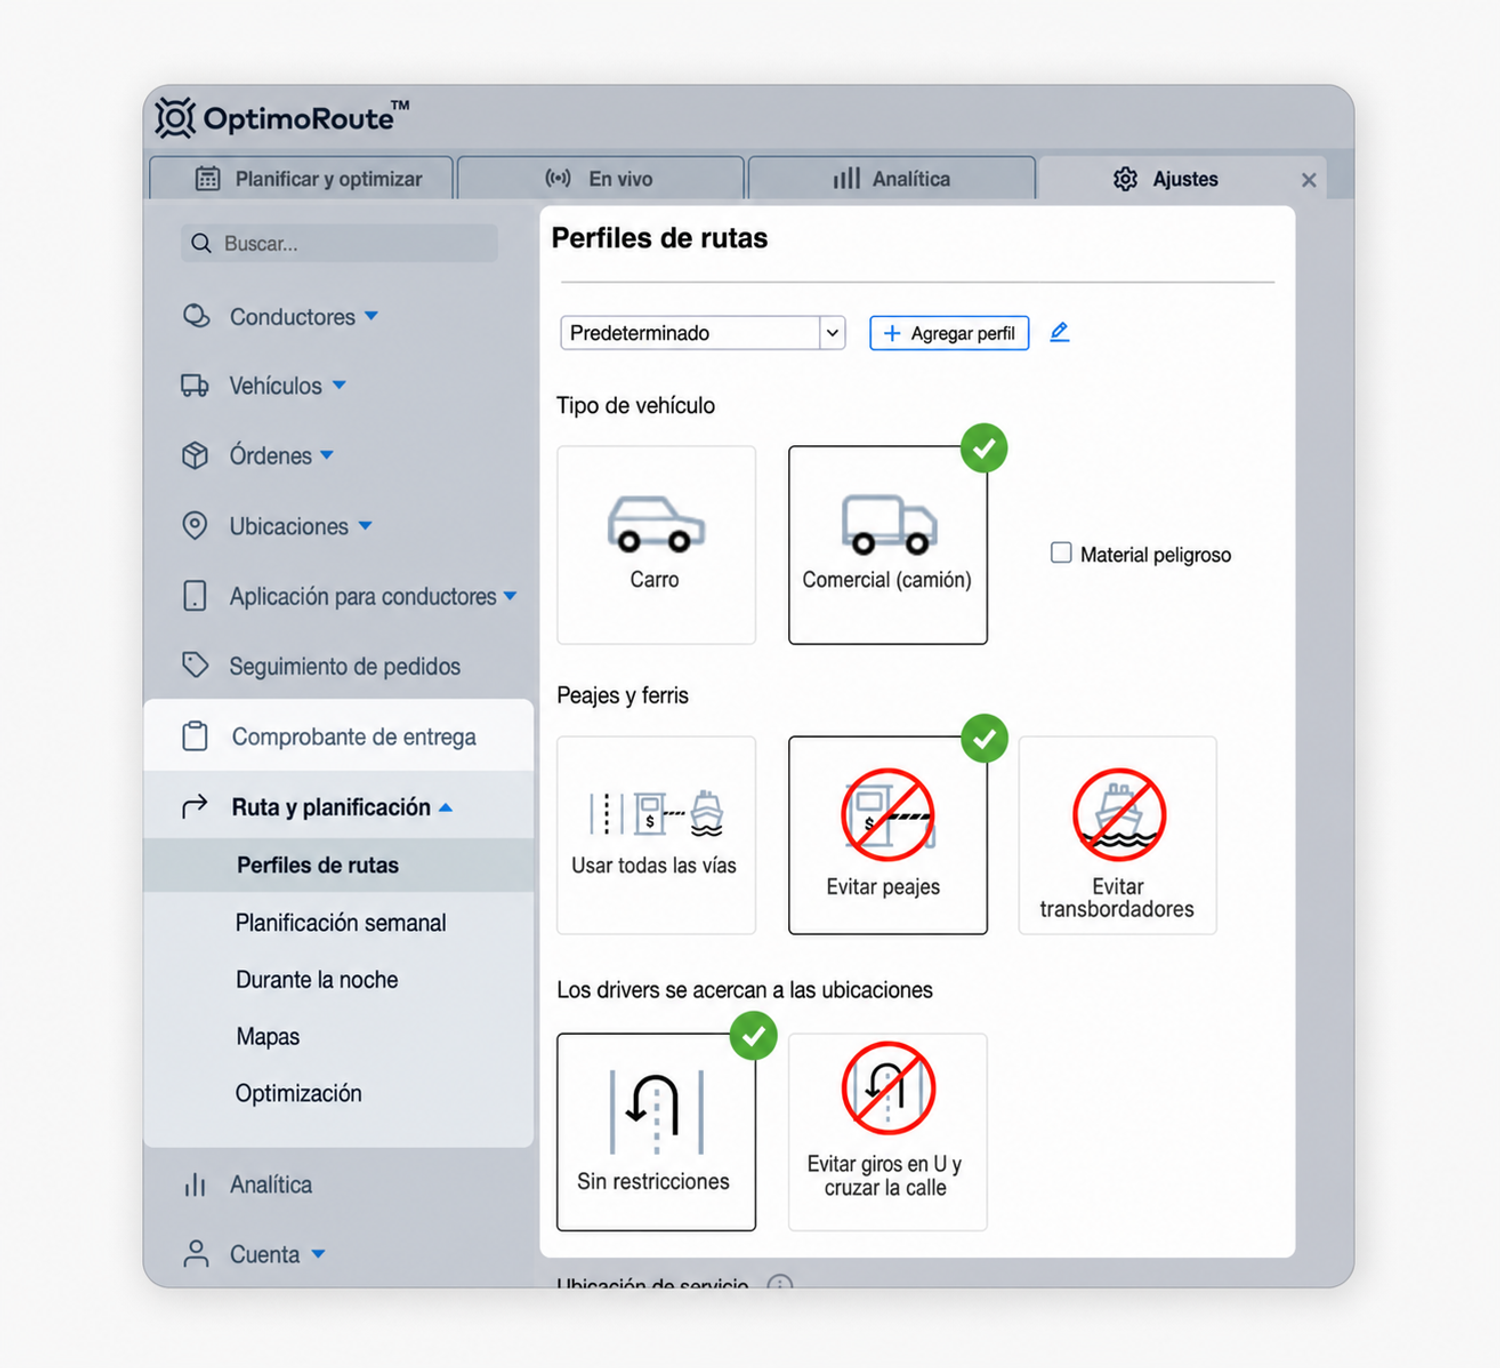1500x1368 pixels.
Task: Click the Aplicación para conductores phone icon
Action: [195, 596]
